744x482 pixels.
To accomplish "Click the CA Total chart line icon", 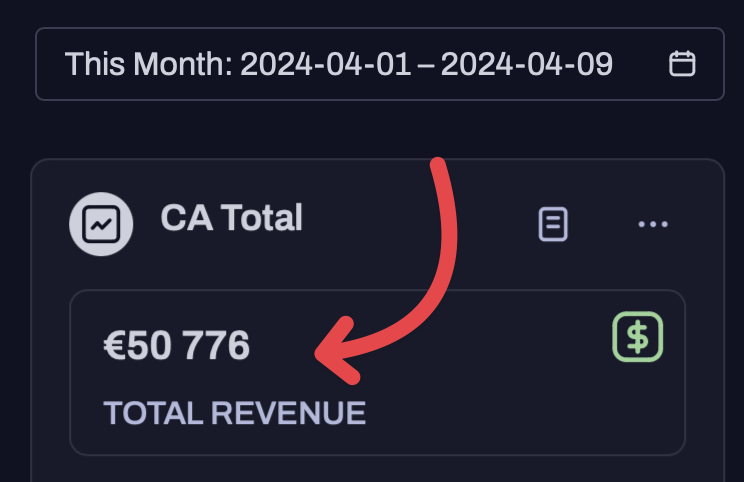I will pyautogui.click(x=101, y=224).
